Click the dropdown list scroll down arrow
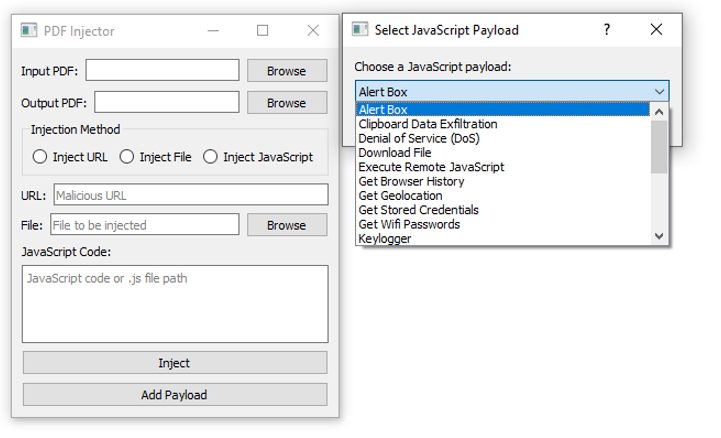 tap(659, 236)
